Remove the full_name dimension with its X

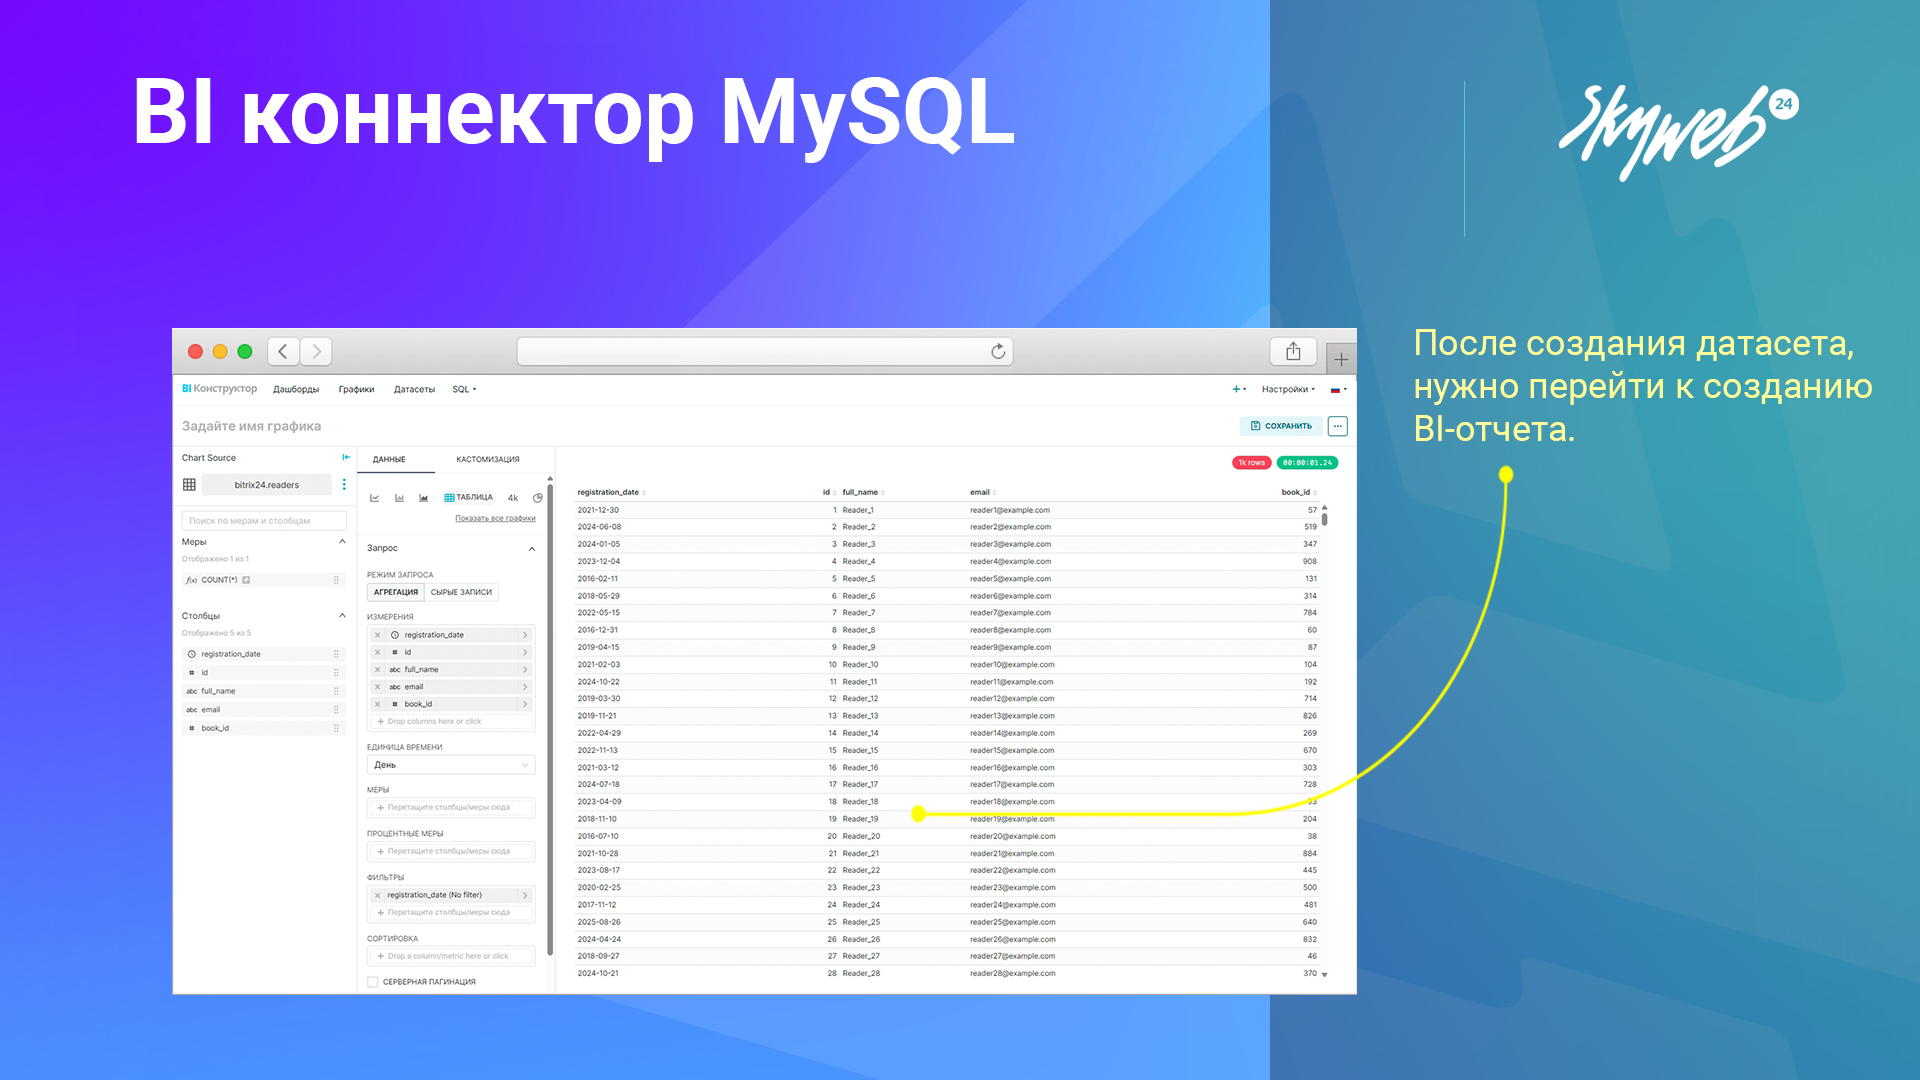coord(378,670)
